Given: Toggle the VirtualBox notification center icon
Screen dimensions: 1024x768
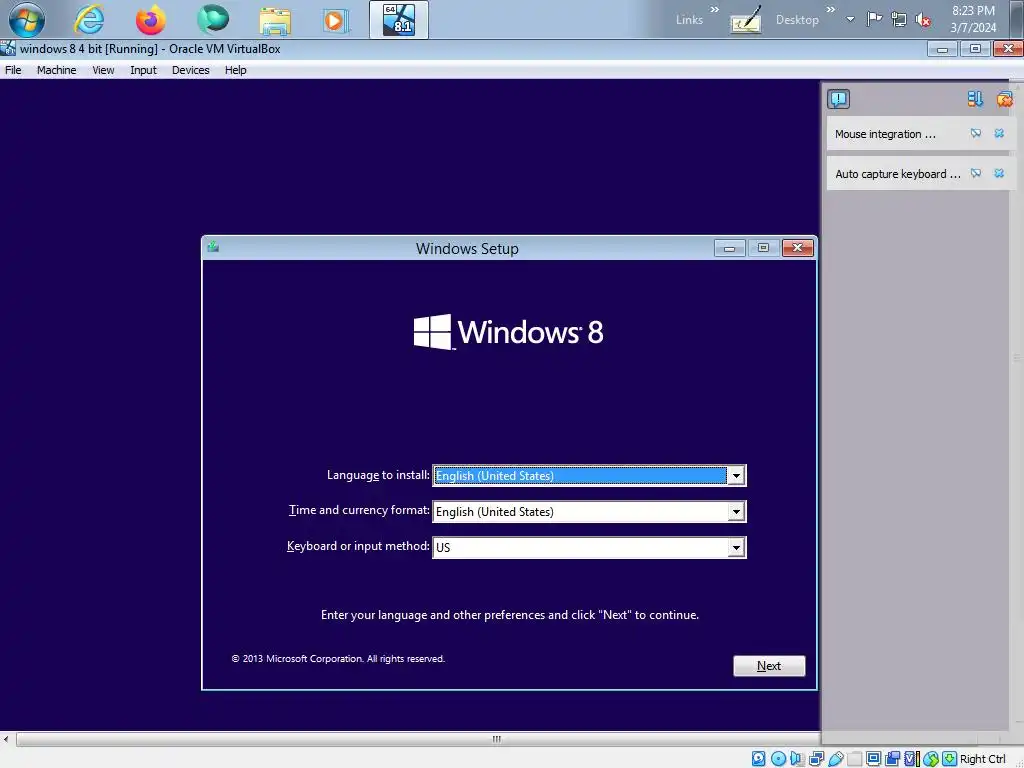Looking at the screenshot, I should click(839, 99).
